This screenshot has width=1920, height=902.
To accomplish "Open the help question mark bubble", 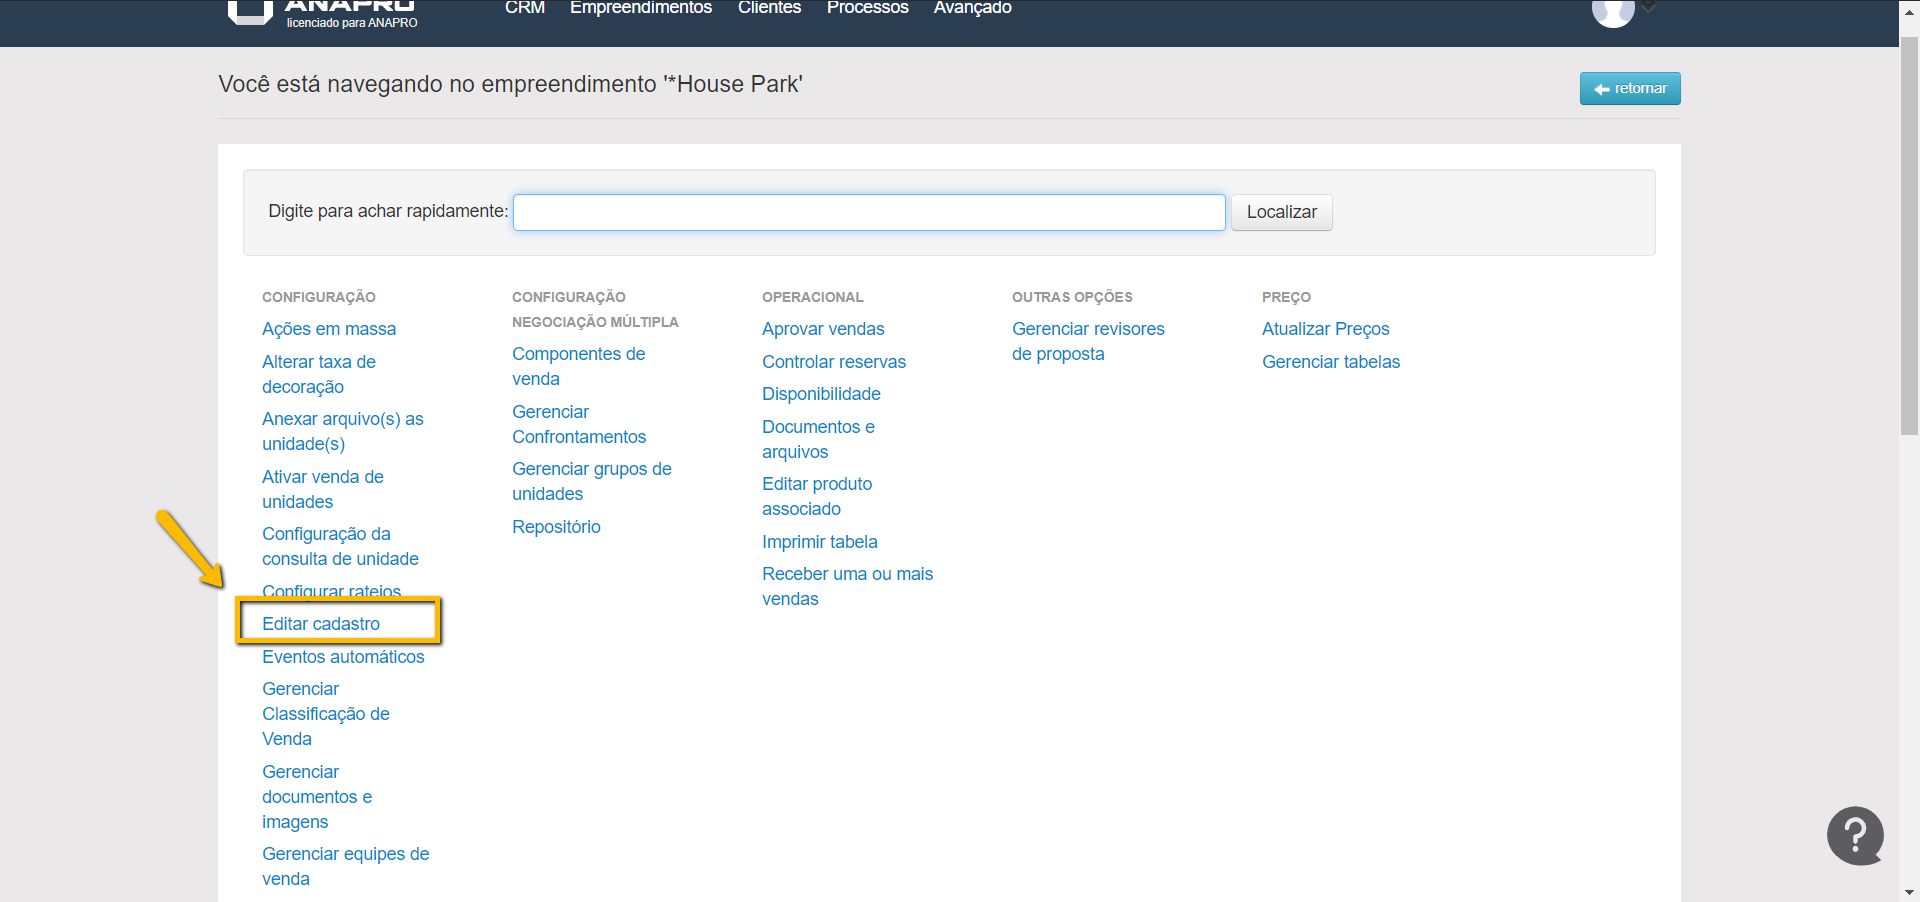I will (x=1855, y=835).
